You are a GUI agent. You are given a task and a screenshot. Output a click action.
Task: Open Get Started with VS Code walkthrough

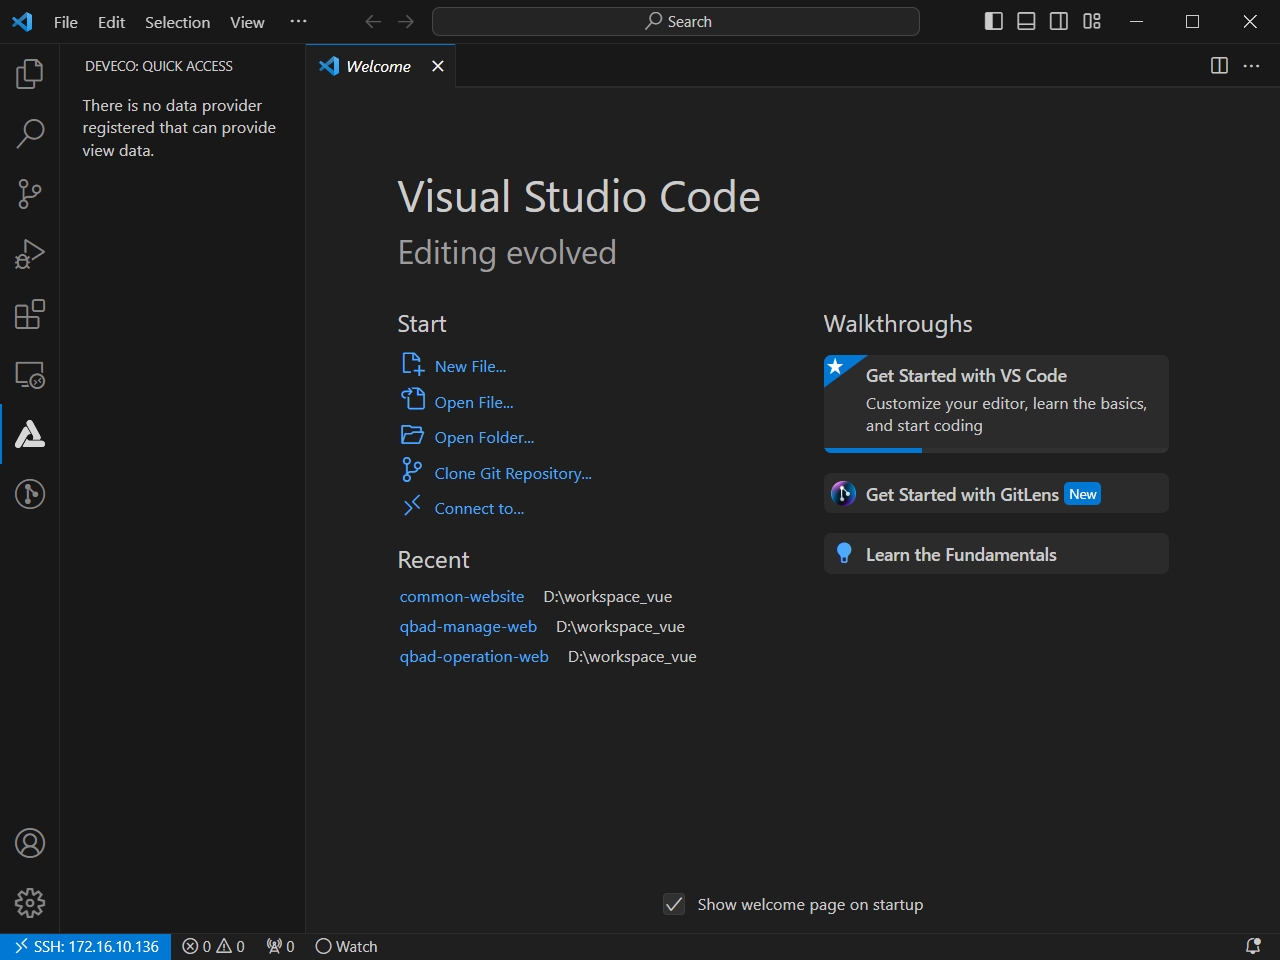tap(996, 404)
